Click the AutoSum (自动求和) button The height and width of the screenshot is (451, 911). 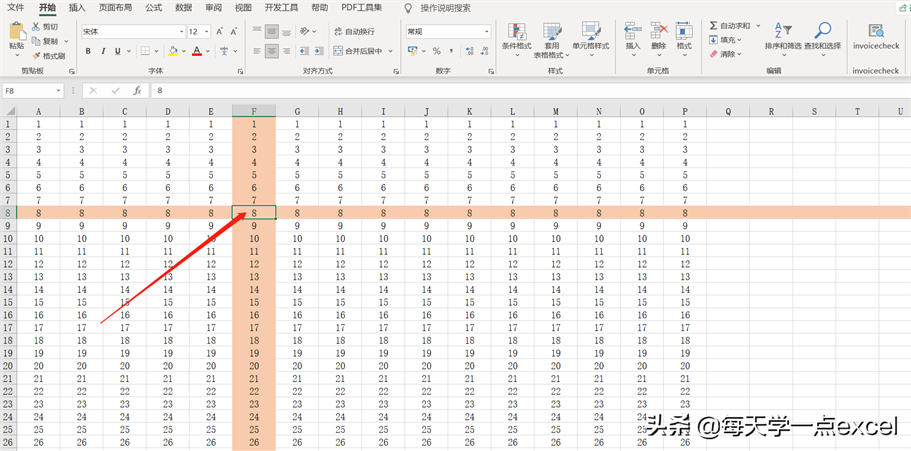[734, 25]
